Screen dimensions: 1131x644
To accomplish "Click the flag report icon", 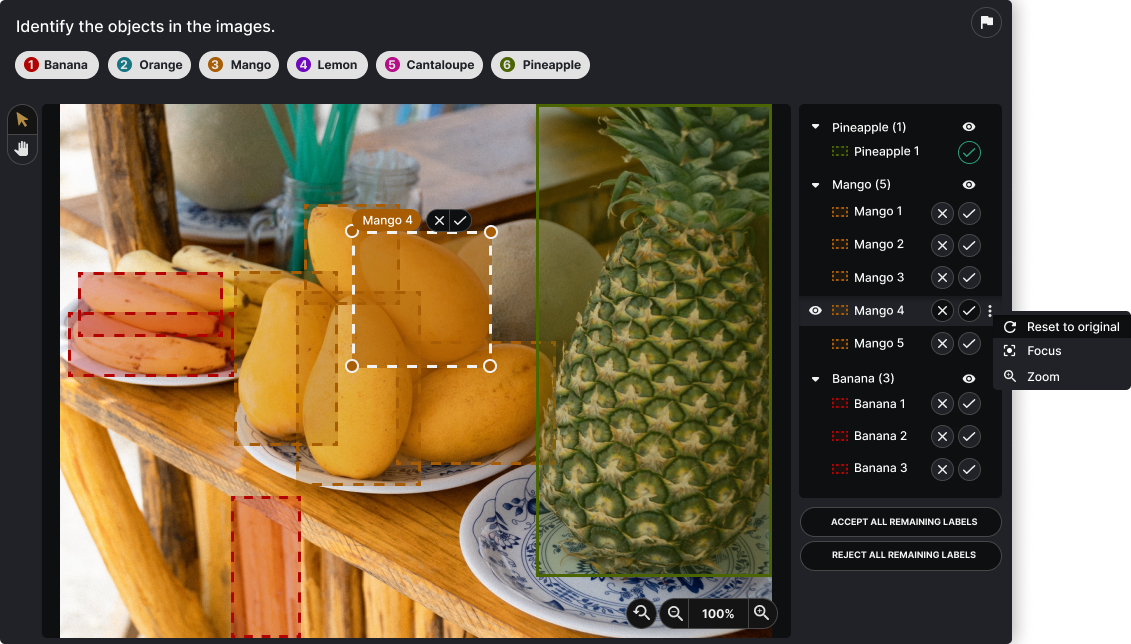I will click(x=986, y=22).
